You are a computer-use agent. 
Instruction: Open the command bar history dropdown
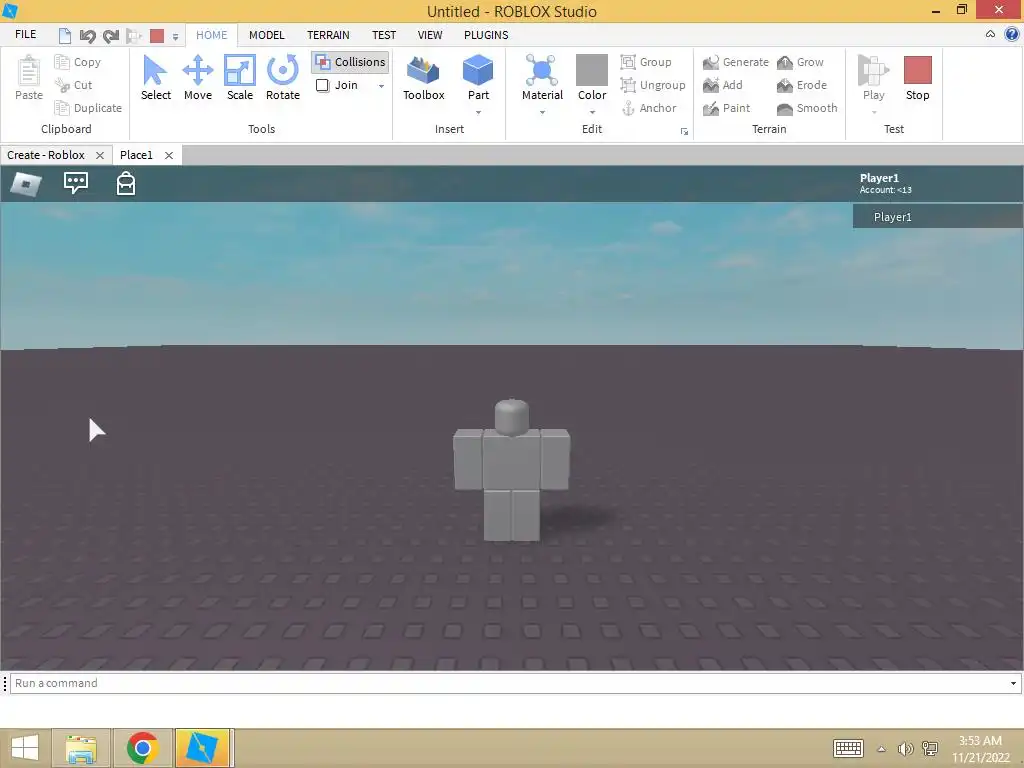pos(1013,683)
